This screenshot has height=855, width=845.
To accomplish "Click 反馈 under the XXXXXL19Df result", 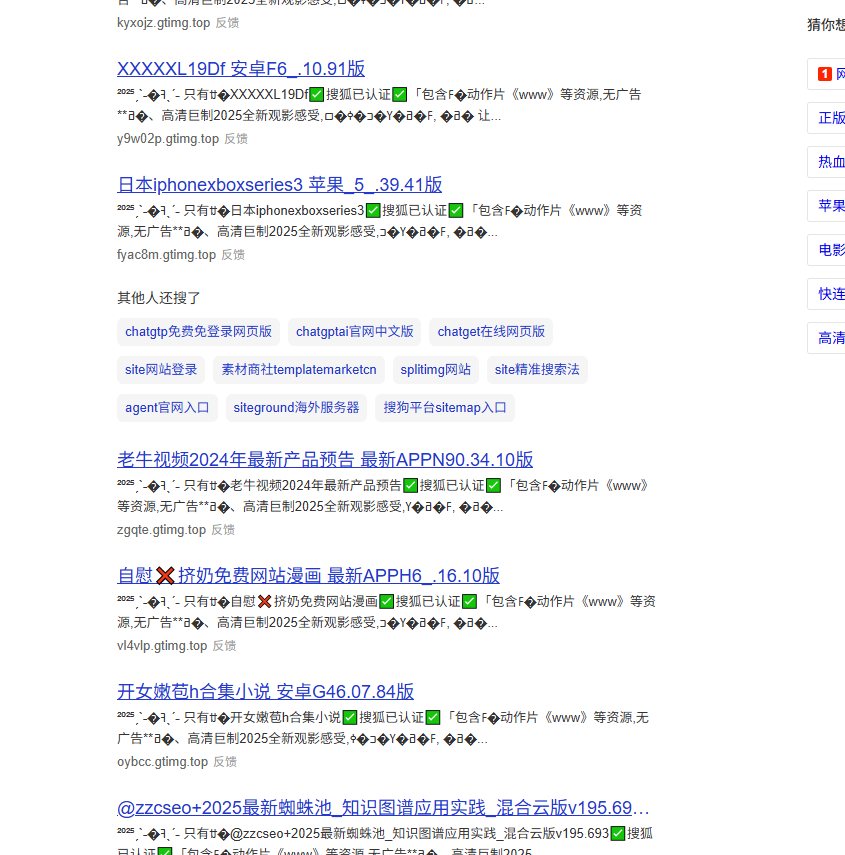I will pyautogui.click(x=235, y=138).
